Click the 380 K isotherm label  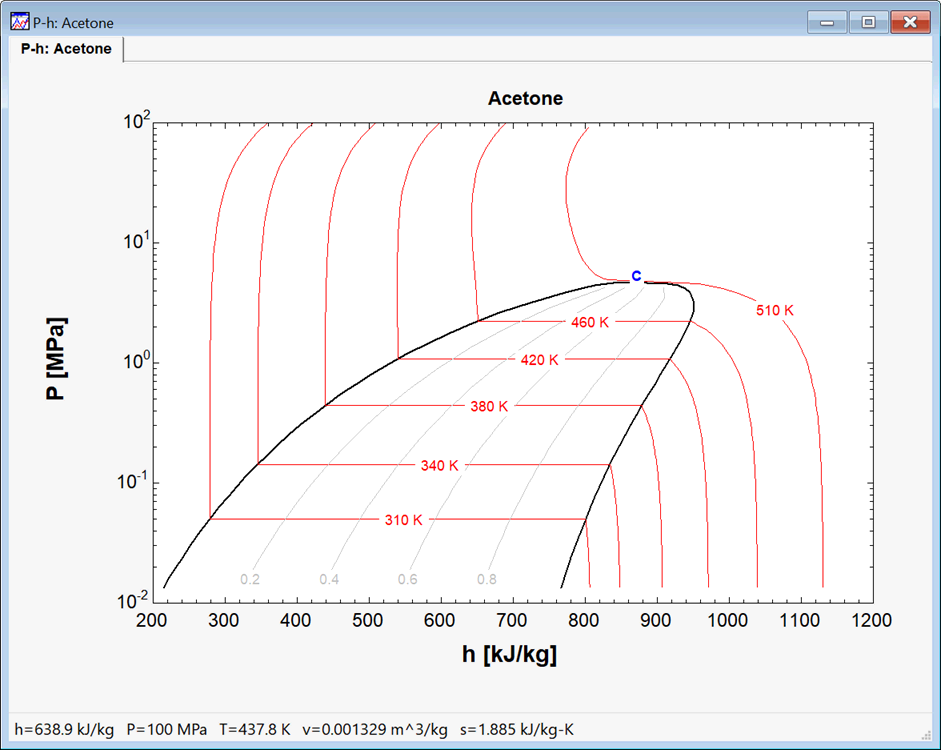click(489, 407)
